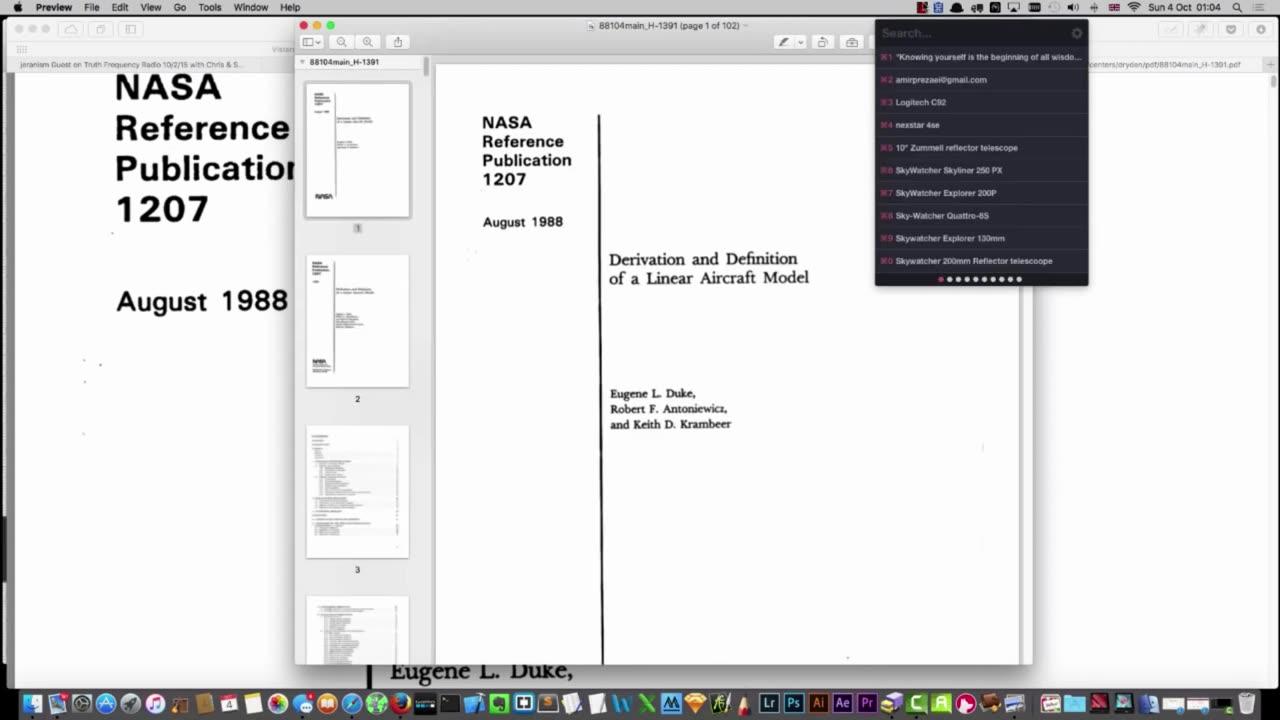Open the Help menu
This screenshot has height=720, width=1280.
(290, 7)
